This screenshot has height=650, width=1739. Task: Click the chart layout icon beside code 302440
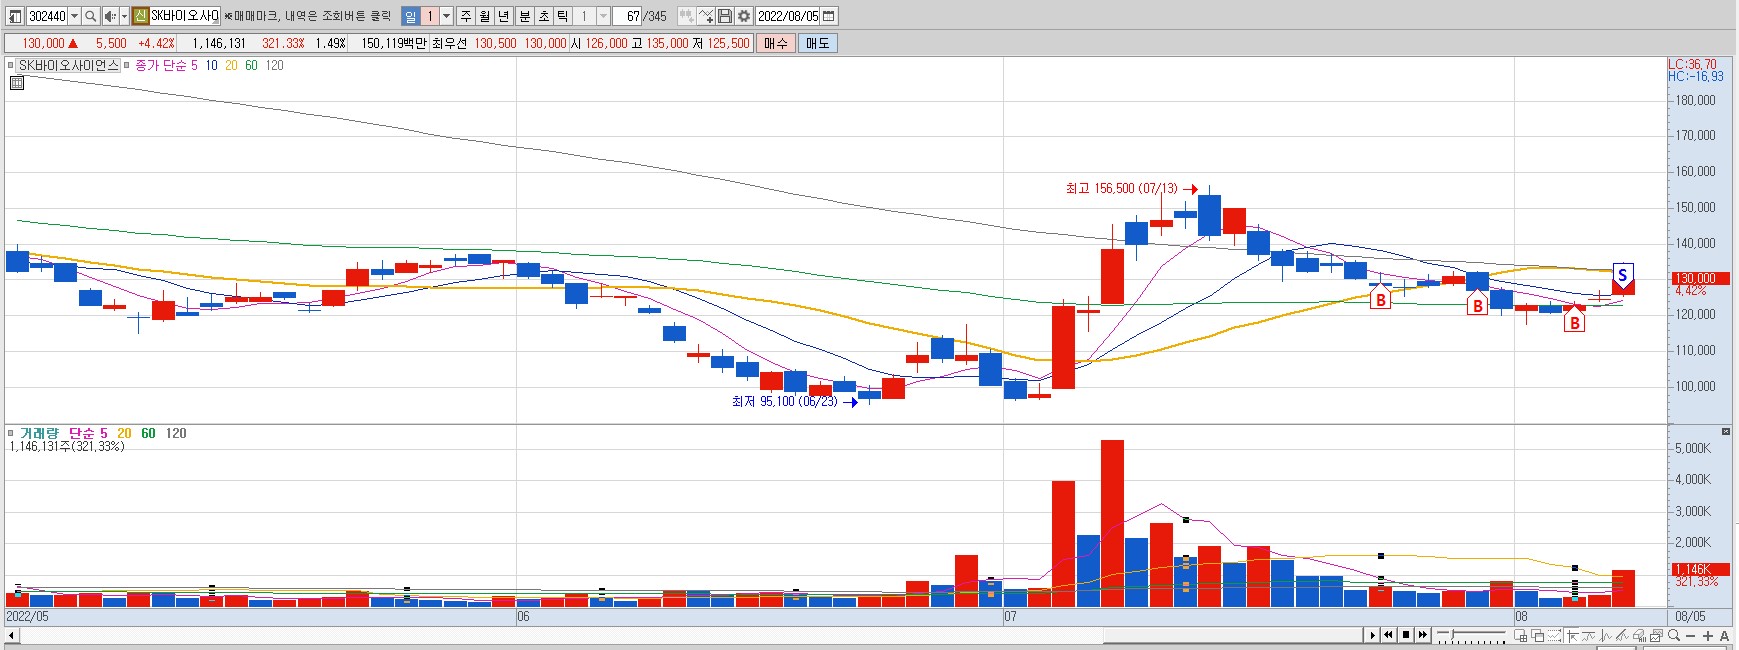click(15, 16)
